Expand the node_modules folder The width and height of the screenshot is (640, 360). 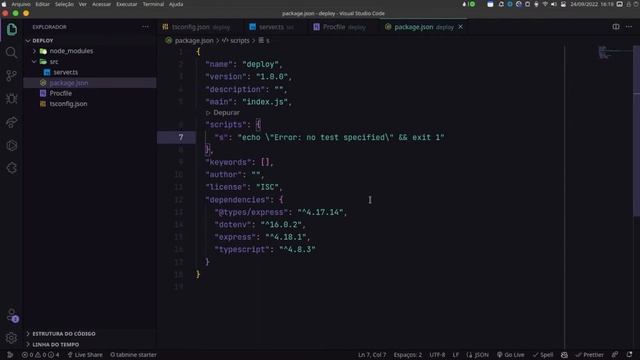tap(71, 51)
